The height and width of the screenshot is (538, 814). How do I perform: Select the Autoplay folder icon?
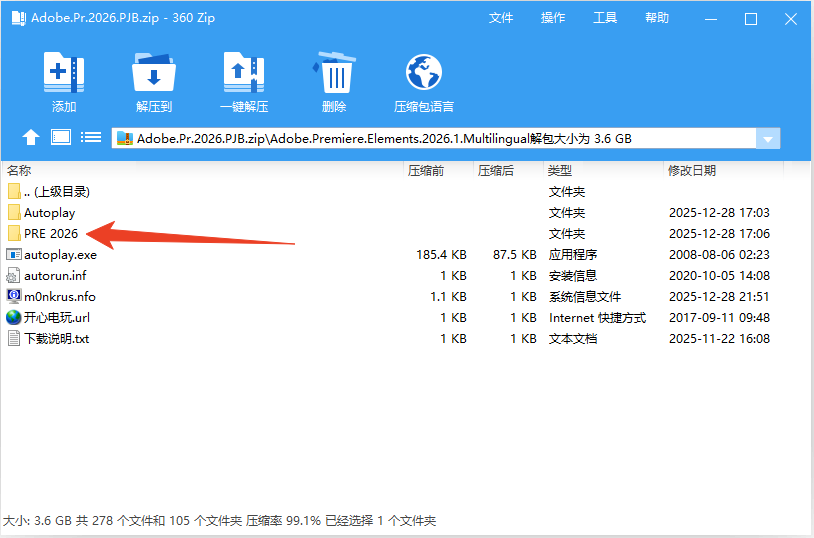click(x=14, y=213)
